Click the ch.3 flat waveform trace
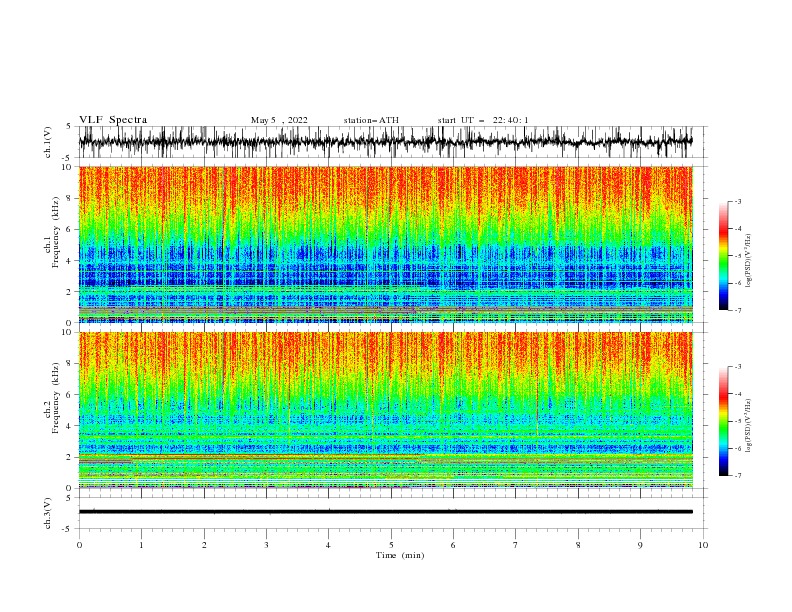Viewport: 792px width, 612px height. [385, 512]
